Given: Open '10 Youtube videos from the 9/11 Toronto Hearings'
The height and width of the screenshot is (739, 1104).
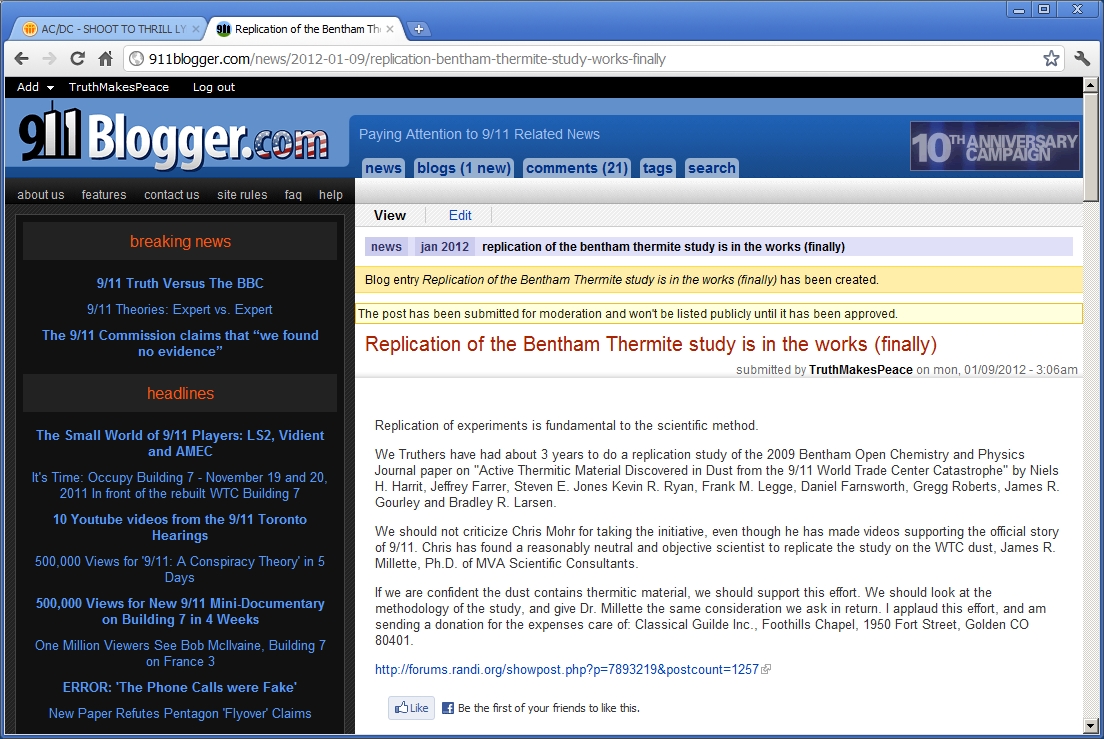Looking at the screenshot, I should (x=180, y=527).
